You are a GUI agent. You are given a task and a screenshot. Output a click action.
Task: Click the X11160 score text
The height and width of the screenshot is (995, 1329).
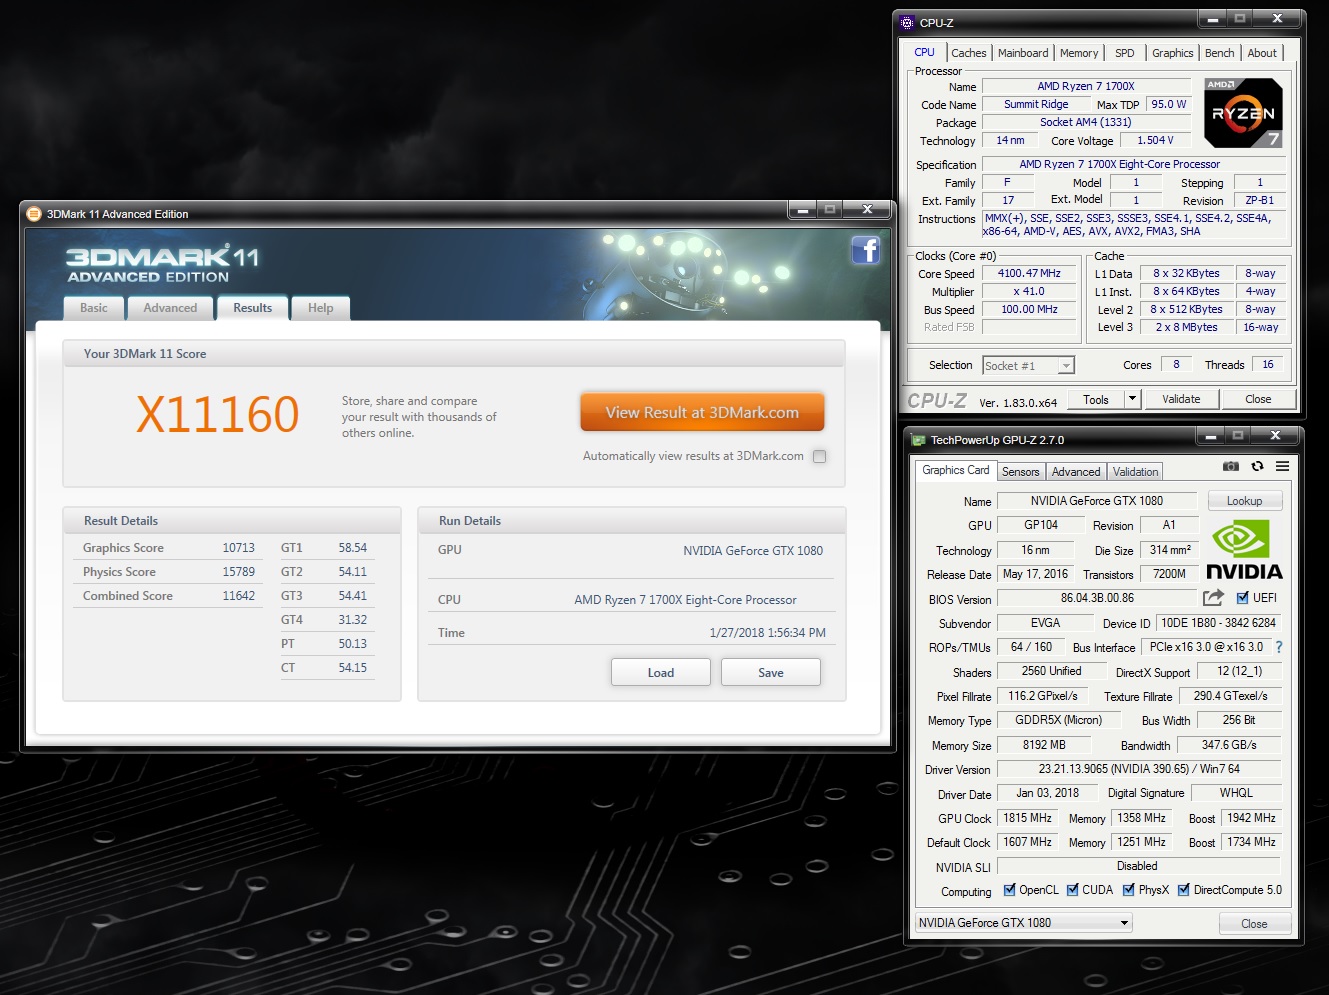click(x=217, y=414)
